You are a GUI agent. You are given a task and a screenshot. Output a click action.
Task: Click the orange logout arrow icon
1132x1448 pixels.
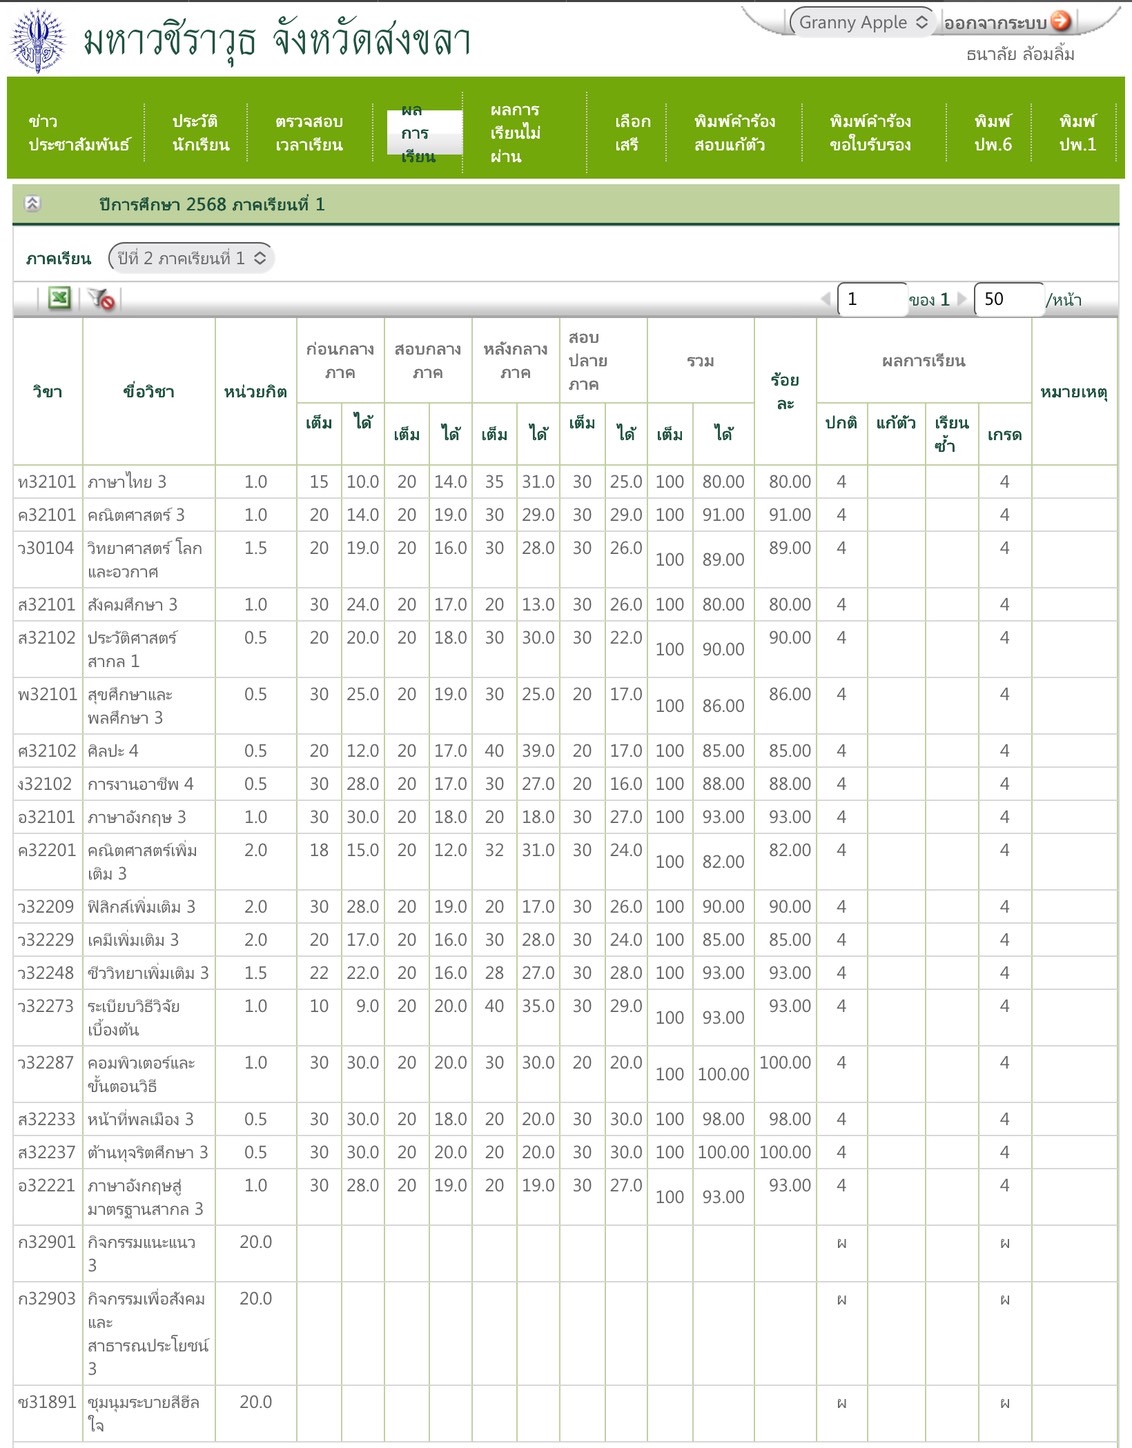point(1061,21)
